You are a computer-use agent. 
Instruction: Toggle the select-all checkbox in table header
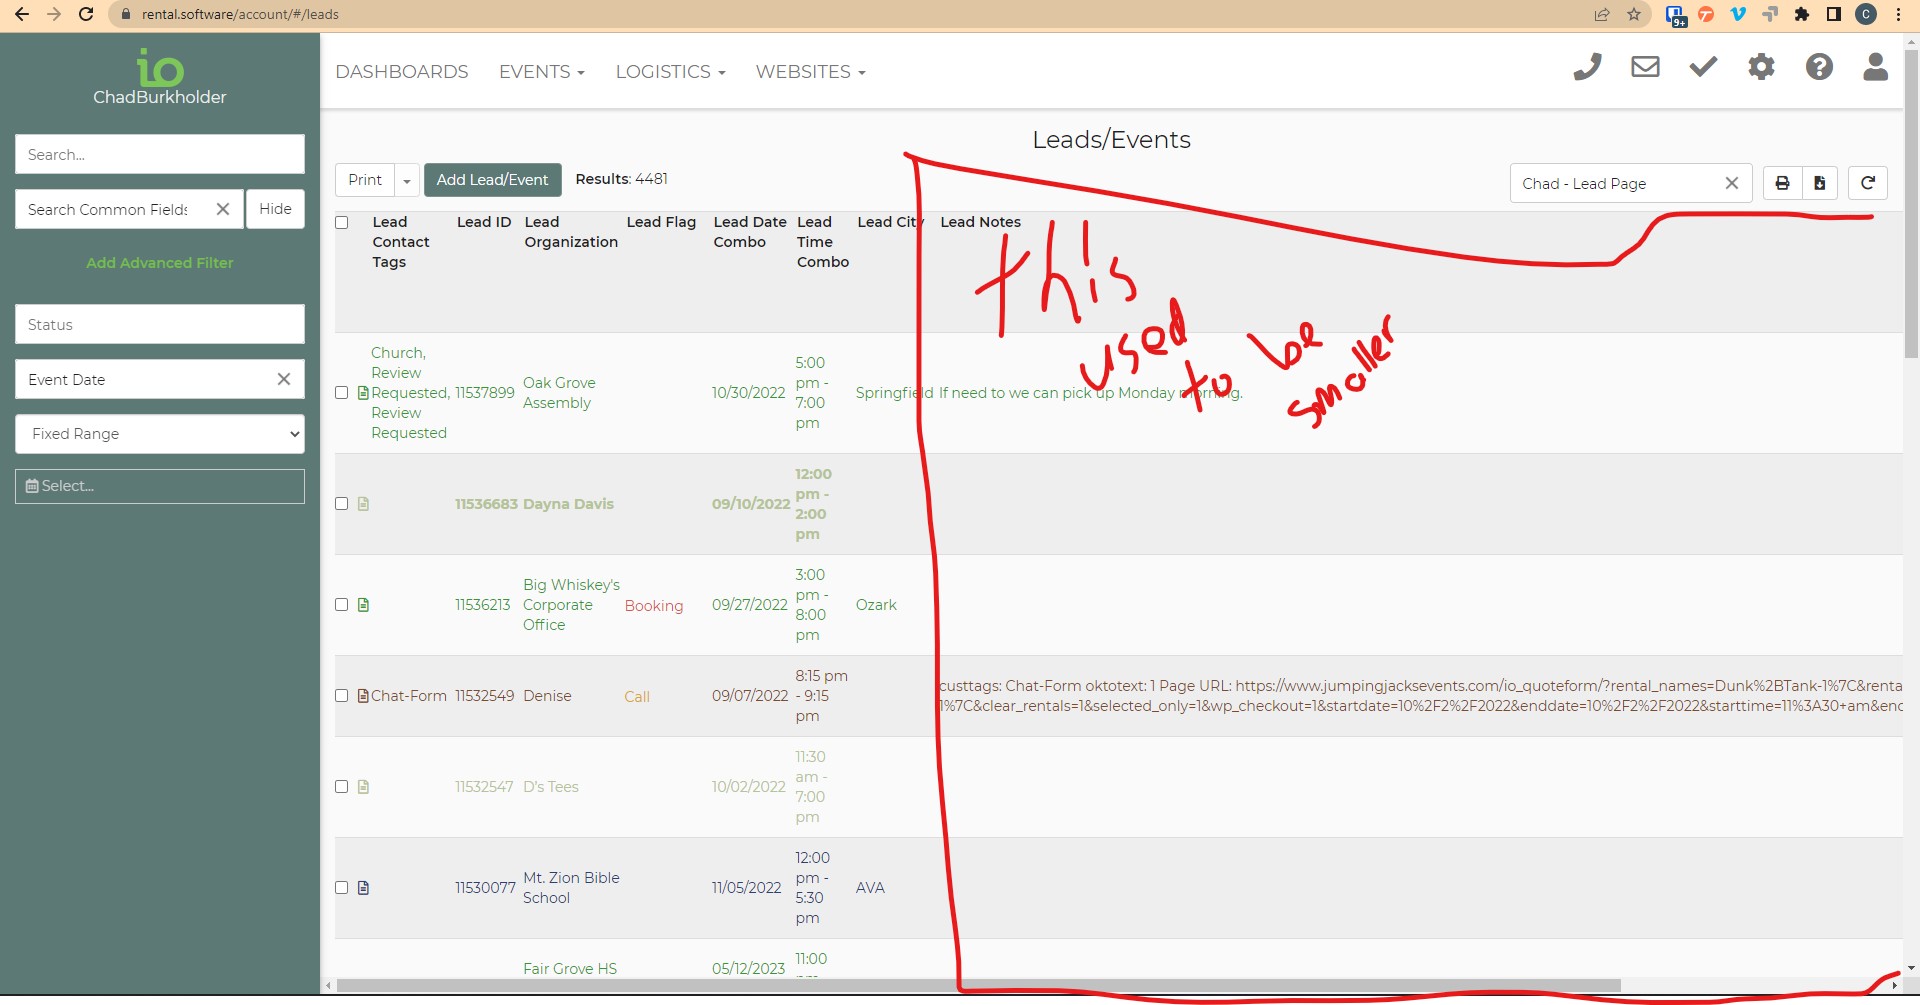(x=342, y=223)
